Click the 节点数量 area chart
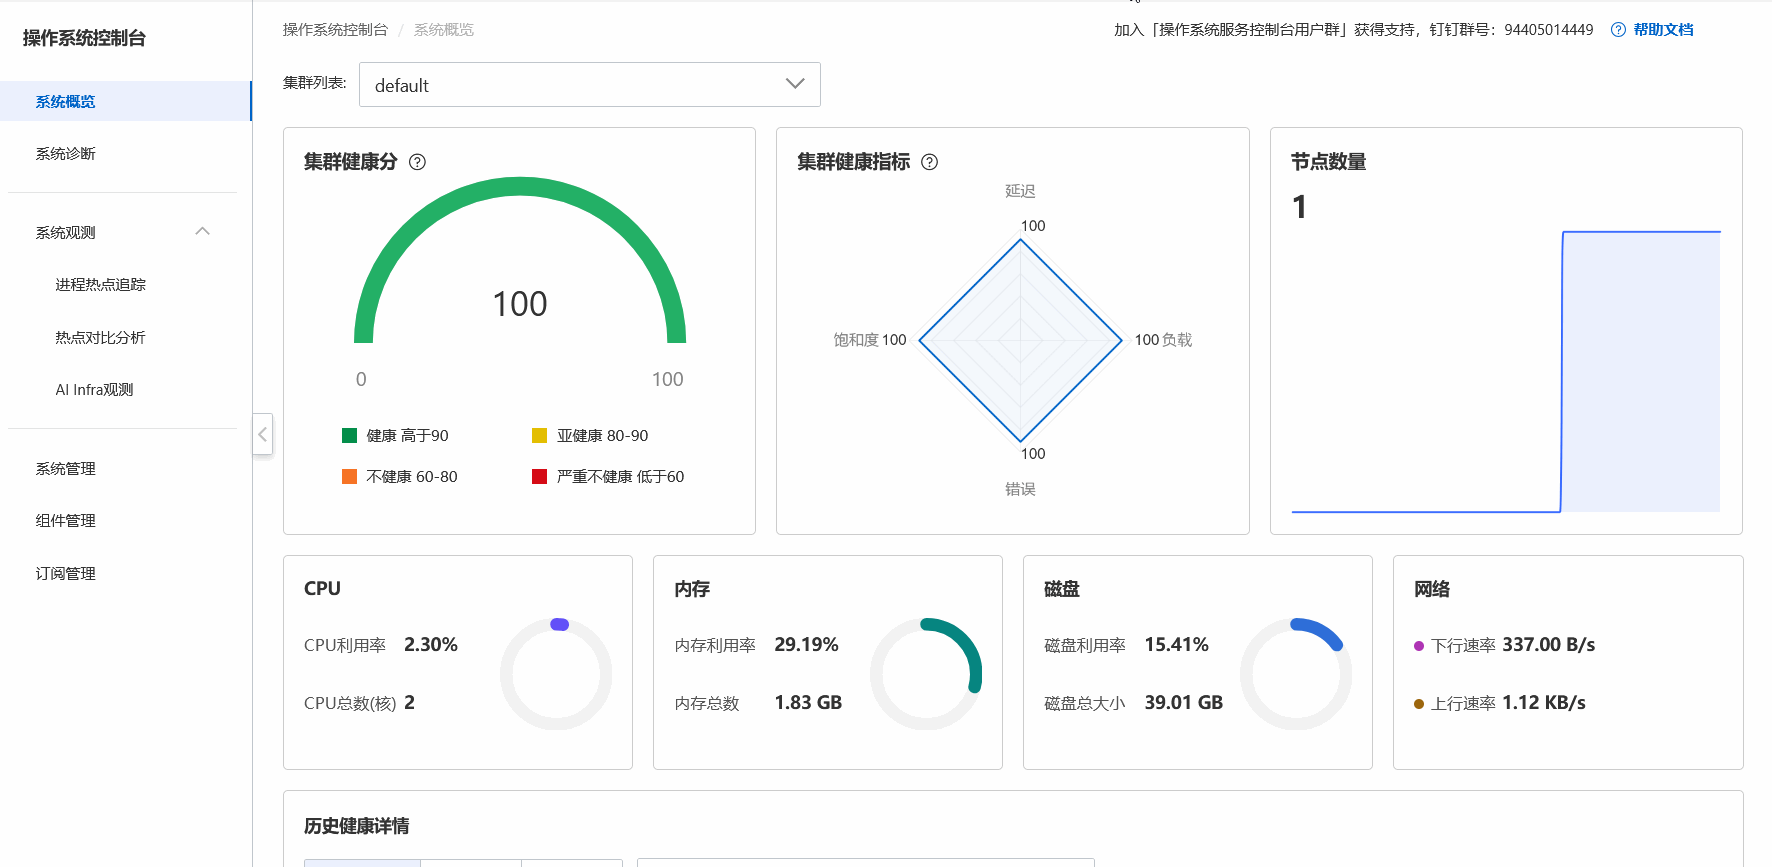Image resolution: width=1772 pixels, height=867 pixels. [x=1506, y=372]
